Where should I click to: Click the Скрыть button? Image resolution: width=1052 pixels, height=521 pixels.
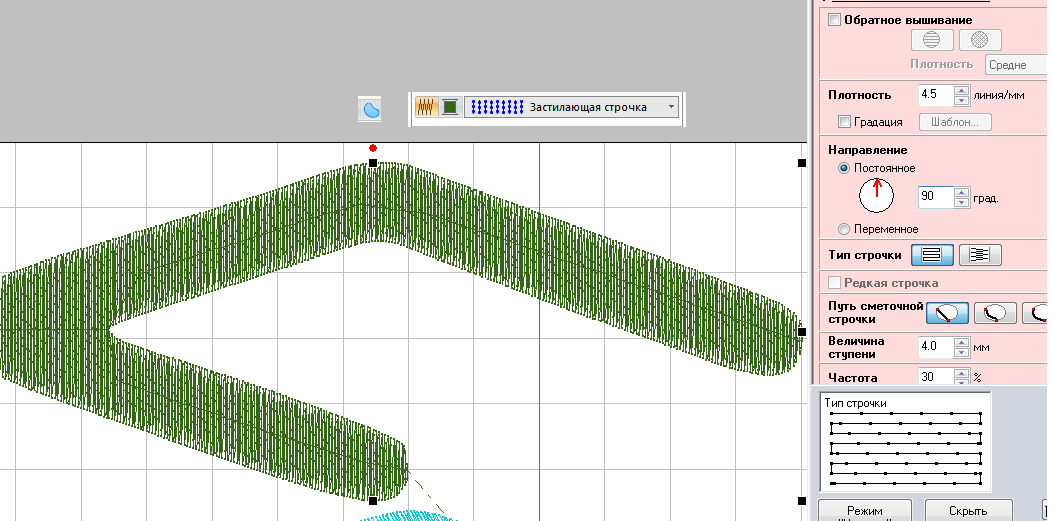click(x=968, y=510)
